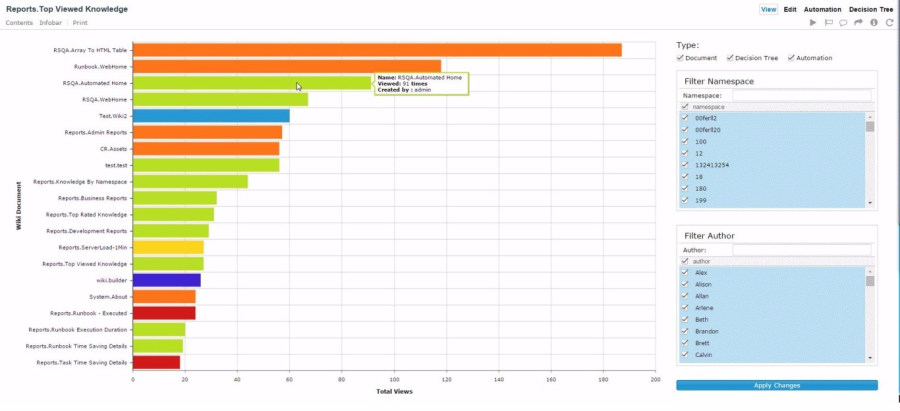Toggle select-all namespace header checkbox
The height and width of the screenshot is (411, 900).
(685, 106)
